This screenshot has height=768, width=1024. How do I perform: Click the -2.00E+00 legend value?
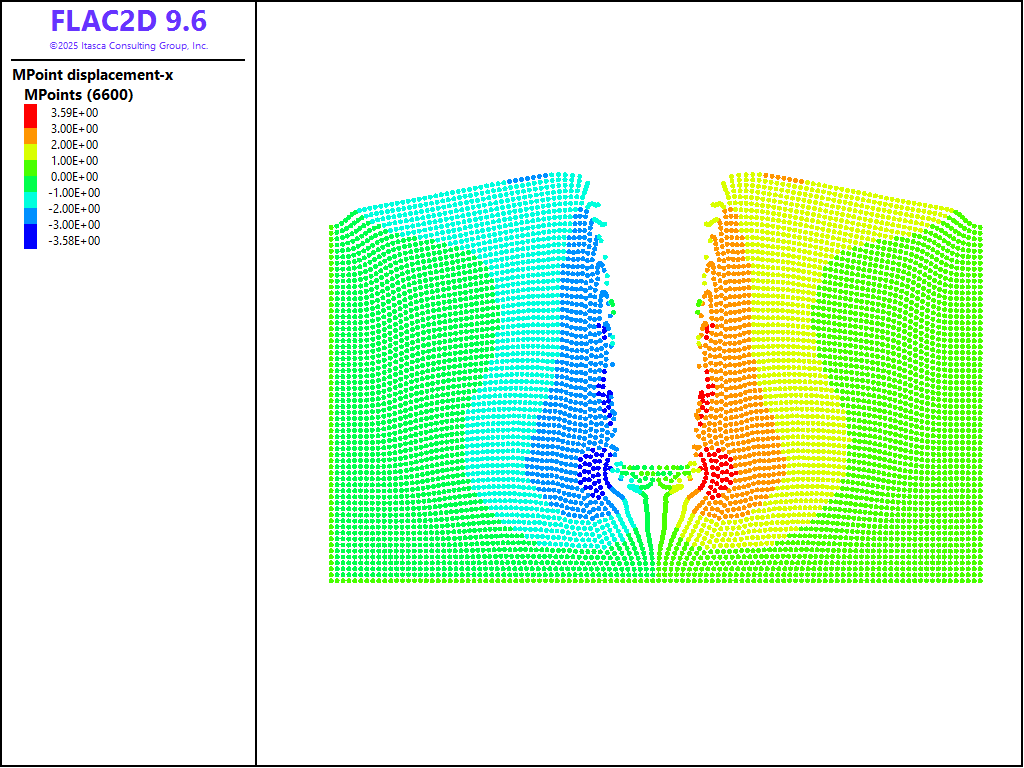tap(75, 209)
